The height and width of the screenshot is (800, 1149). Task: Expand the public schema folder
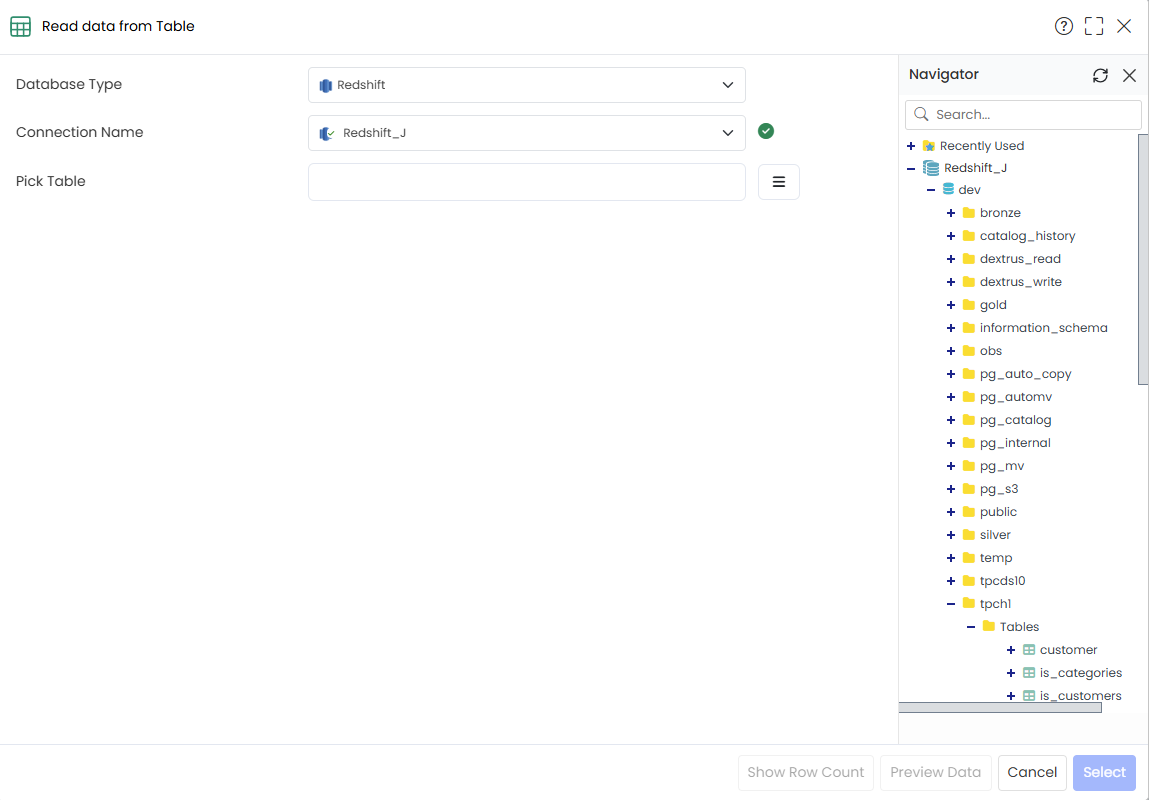[x=950, y=512]
